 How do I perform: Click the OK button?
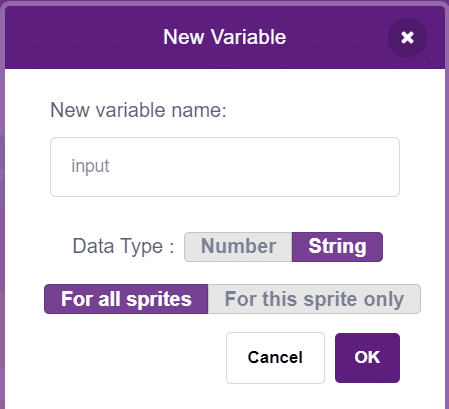point(367,358)
